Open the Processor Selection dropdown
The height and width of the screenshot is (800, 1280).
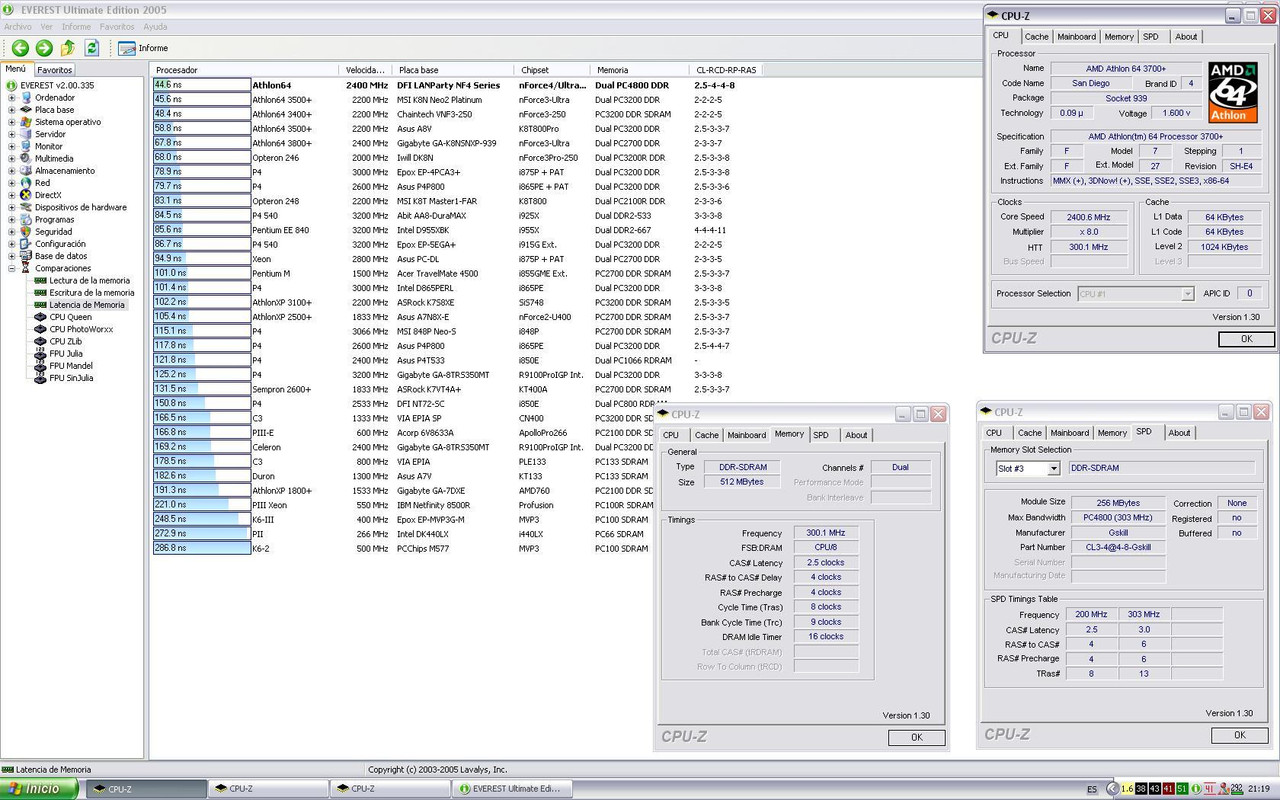coord(1187,294)
